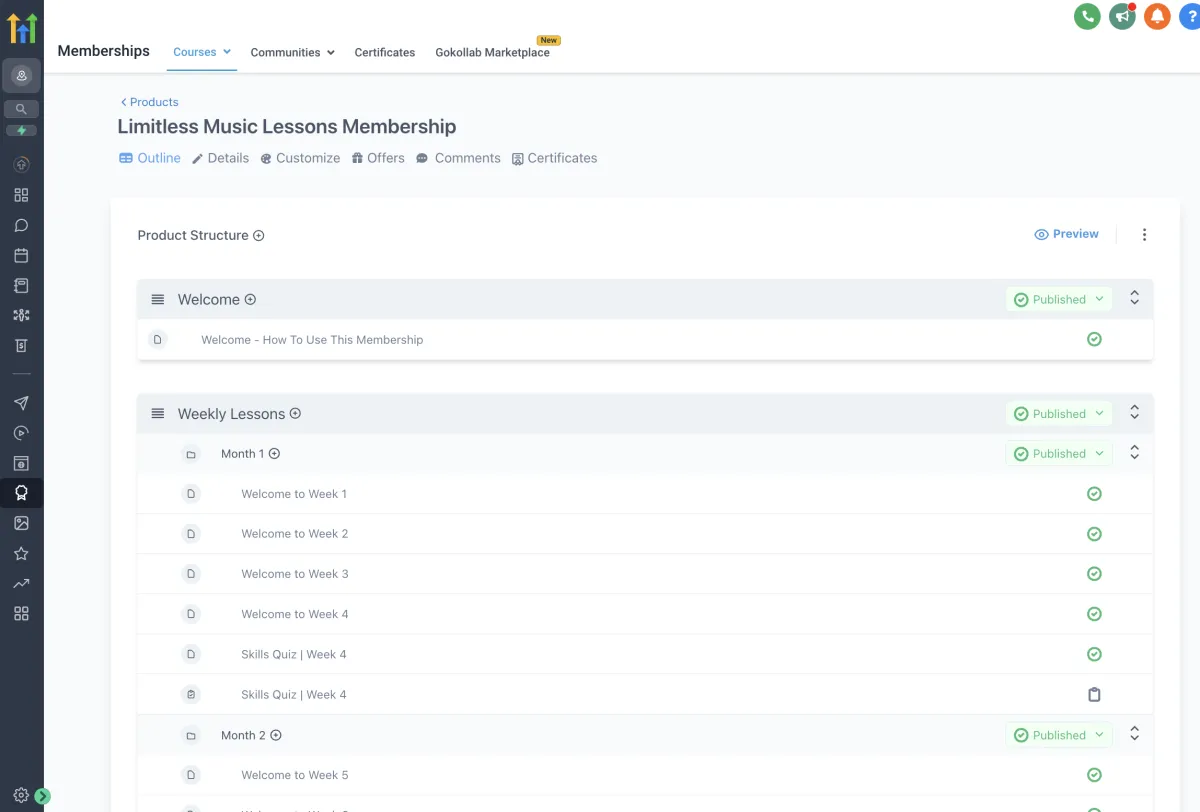Open the product Certificates tab
This screenshot has width=1200, height=812.
tap(554, 158)
